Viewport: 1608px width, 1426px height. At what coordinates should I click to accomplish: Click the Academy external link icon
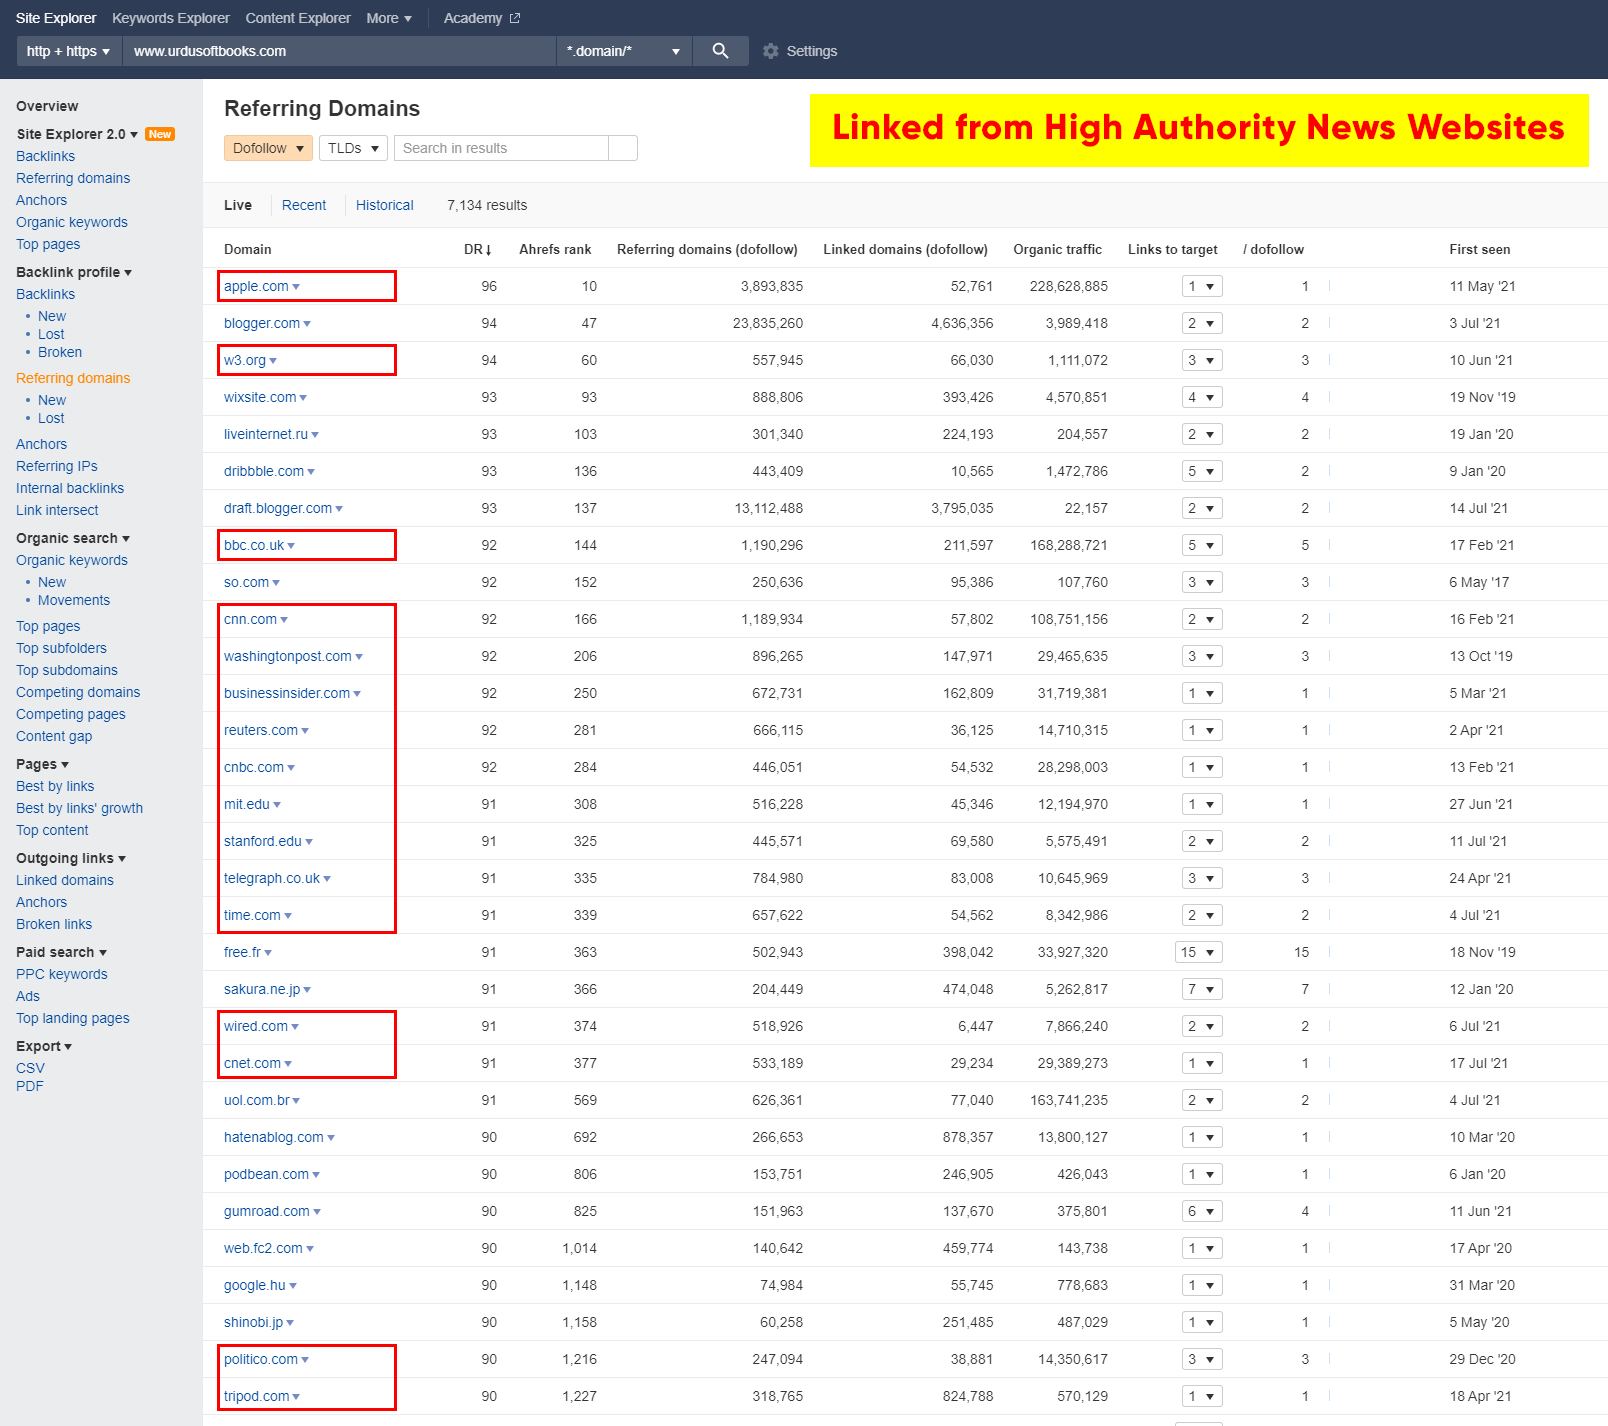point(515,18)
